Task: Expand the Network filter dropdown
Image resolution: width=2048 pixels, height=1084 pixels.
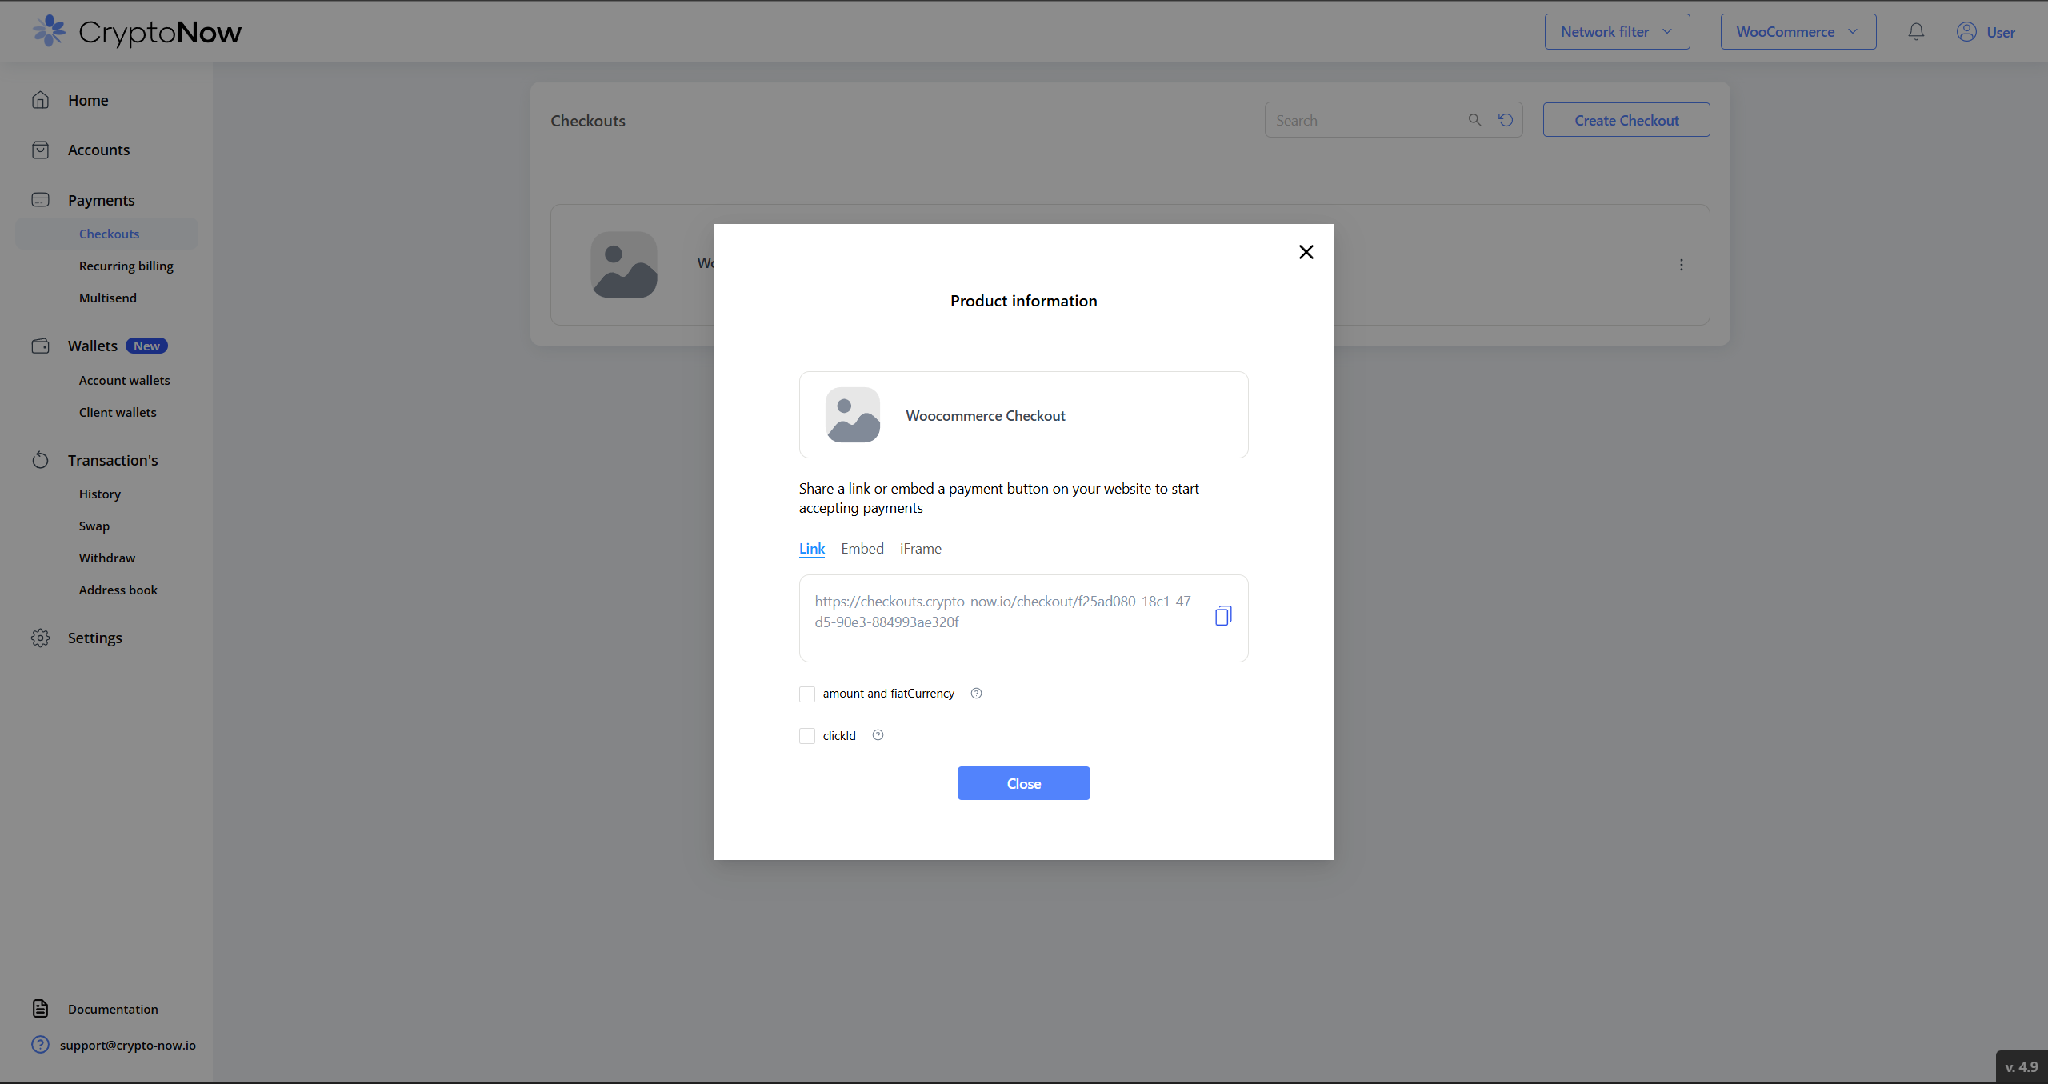Action: (x=1617, y=32)
